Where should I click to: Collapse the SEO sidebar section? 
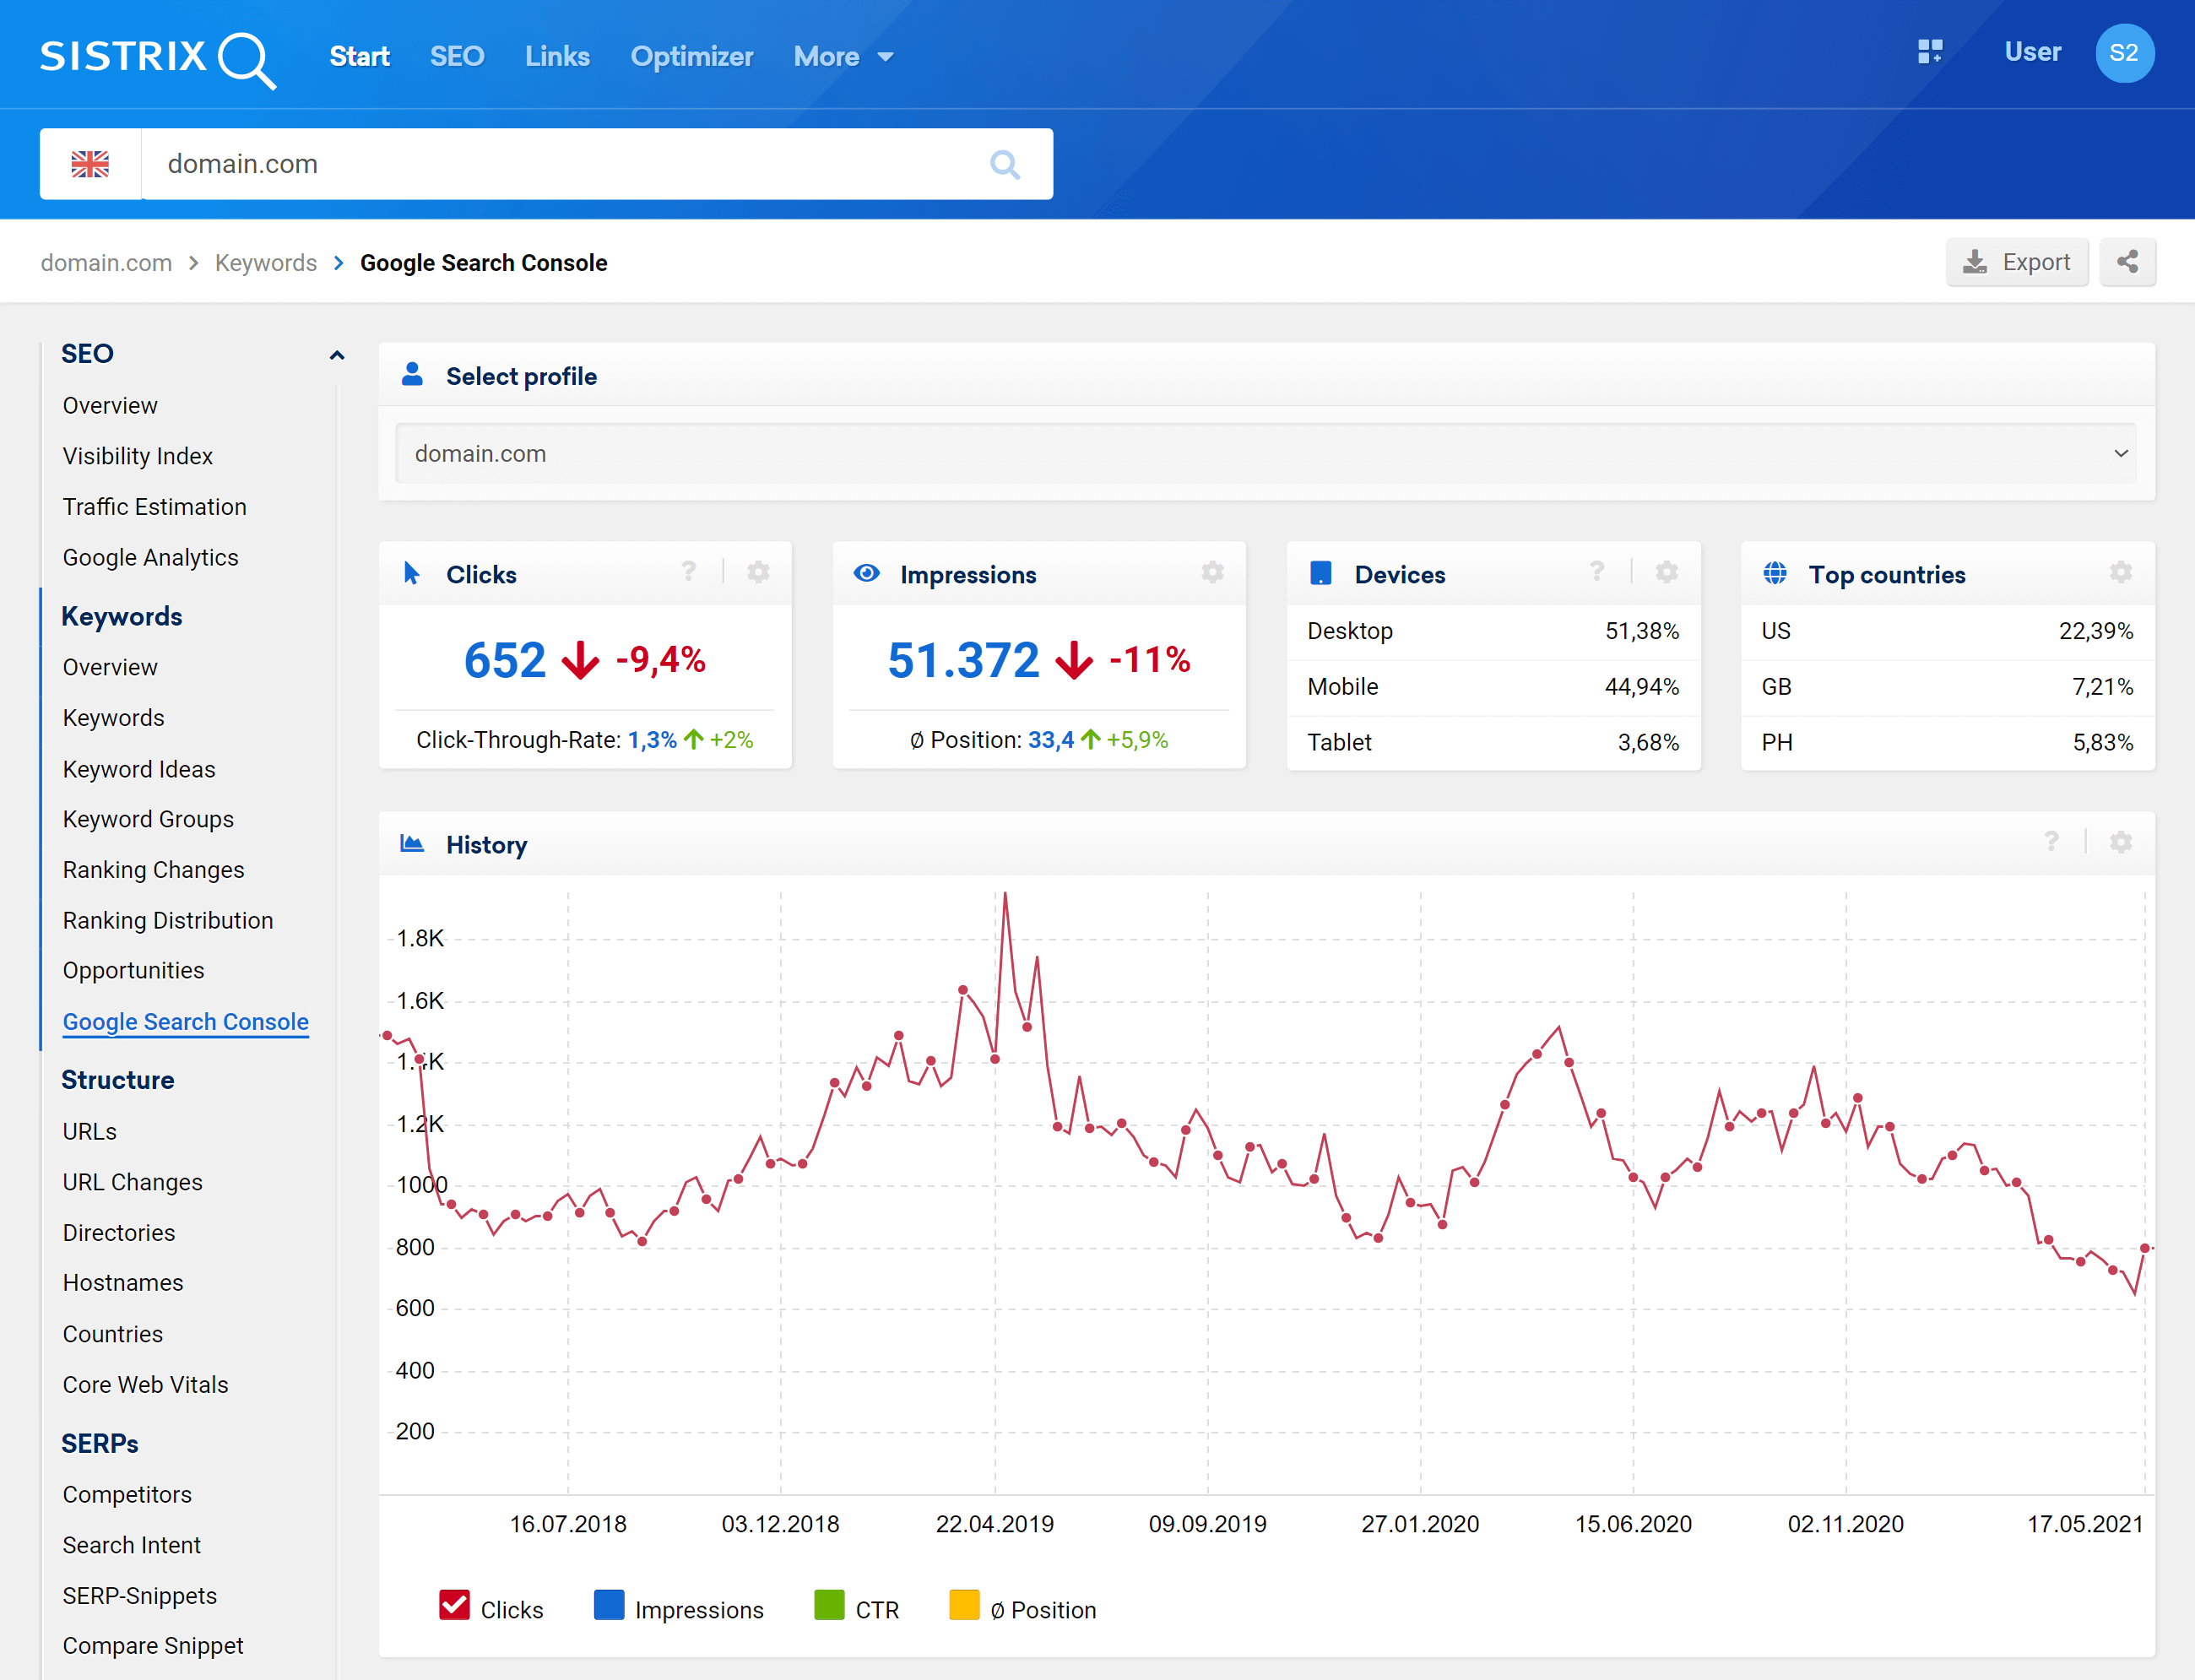[337, 355]
